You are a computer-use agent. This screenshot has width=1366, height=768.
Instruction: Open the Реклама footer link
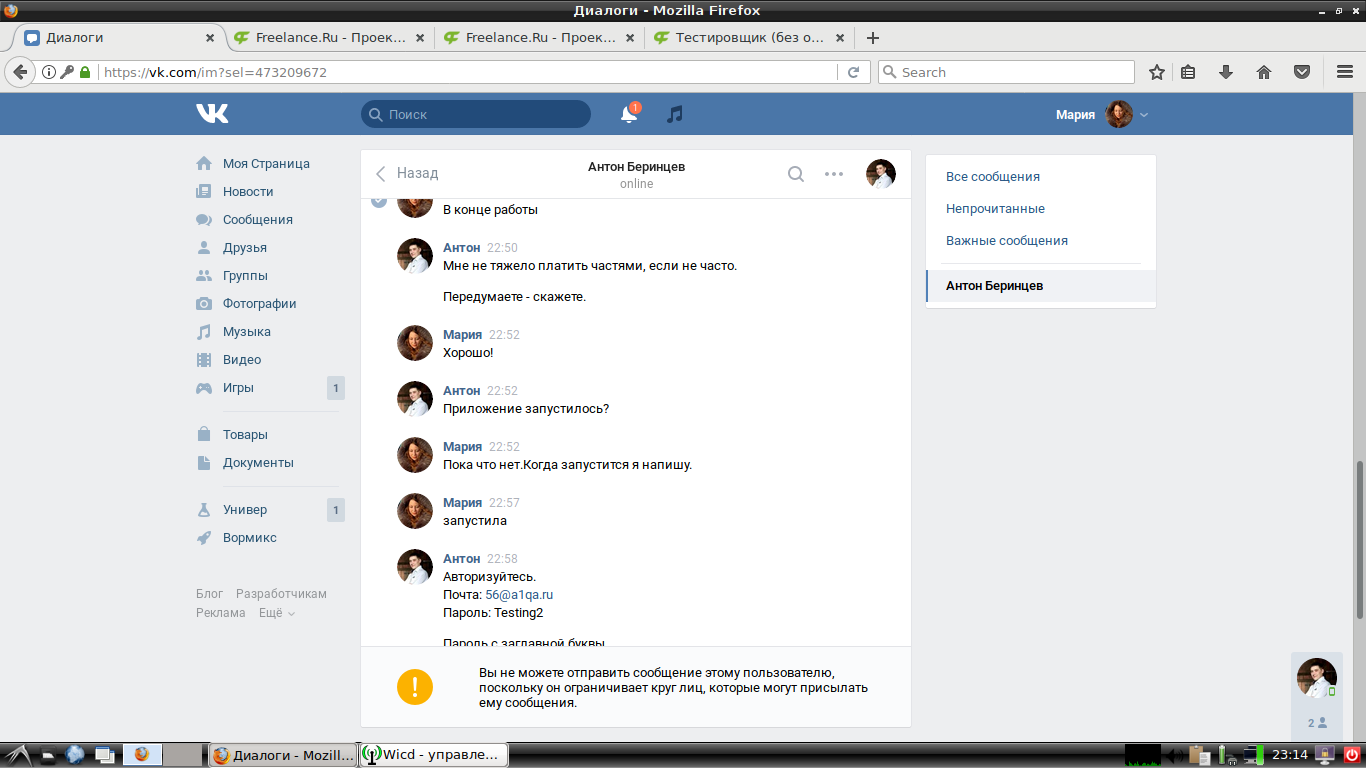click(220, 613)
